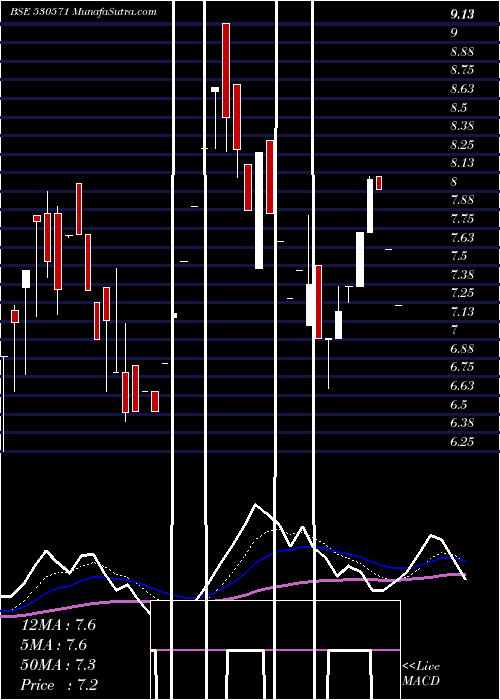
Task: Select the Price : 7.2 readout
Action: coord(59,685)
